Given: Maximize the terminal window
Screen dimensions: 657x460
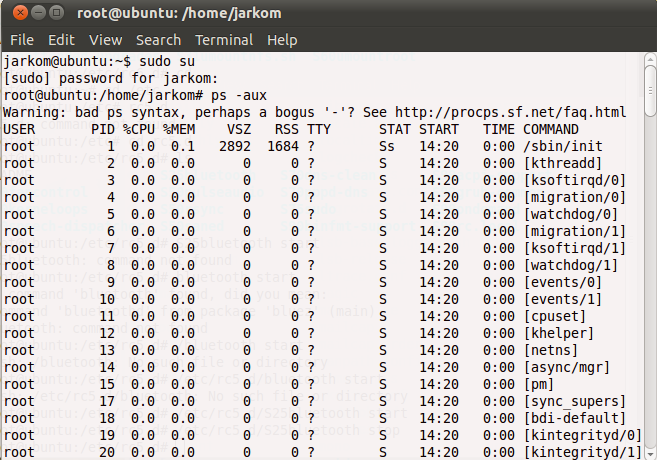Looking at the screenshot, I should [x=56, y=13].
